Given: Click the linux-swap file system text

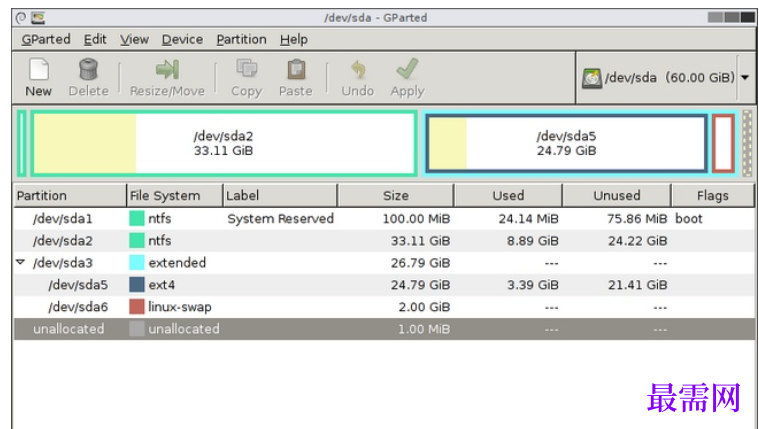Looking at the screenshot, I should click(180, 307).
